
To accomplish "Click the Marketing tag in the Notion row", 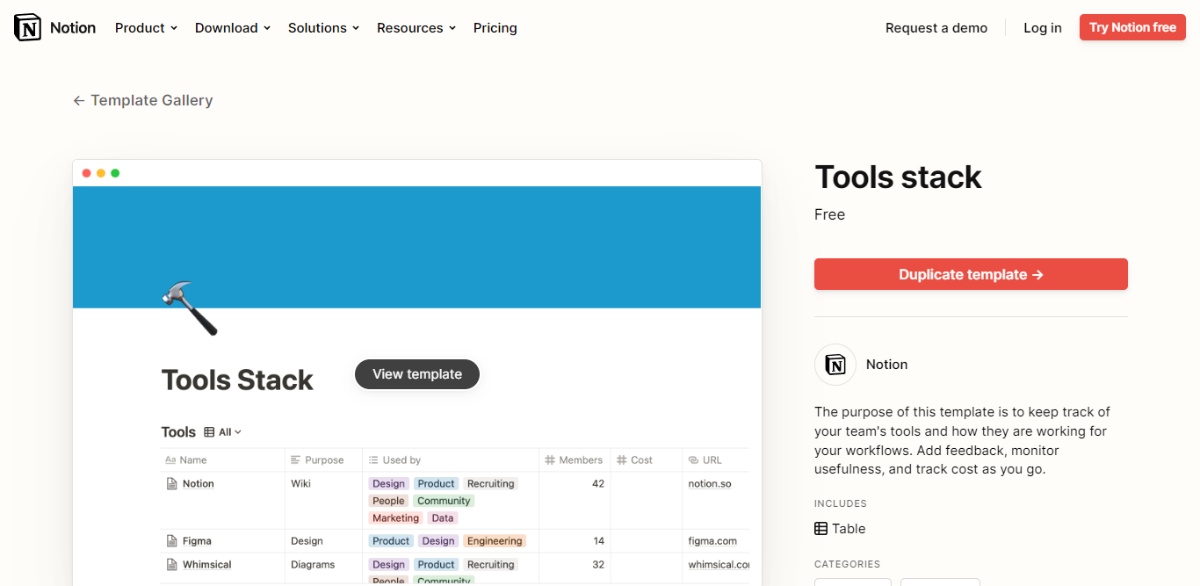I will point(395,518).
